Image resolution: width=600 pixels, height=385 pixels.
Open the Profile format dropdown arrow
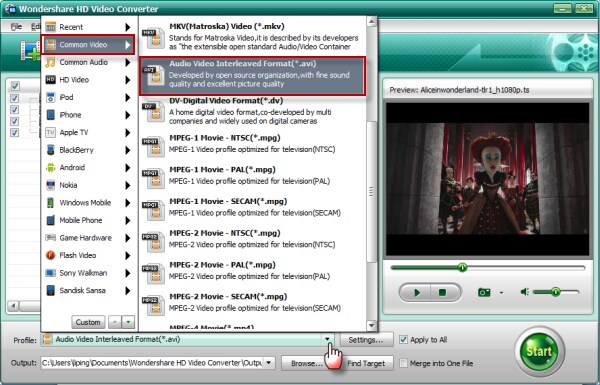(x=328, y=339)
